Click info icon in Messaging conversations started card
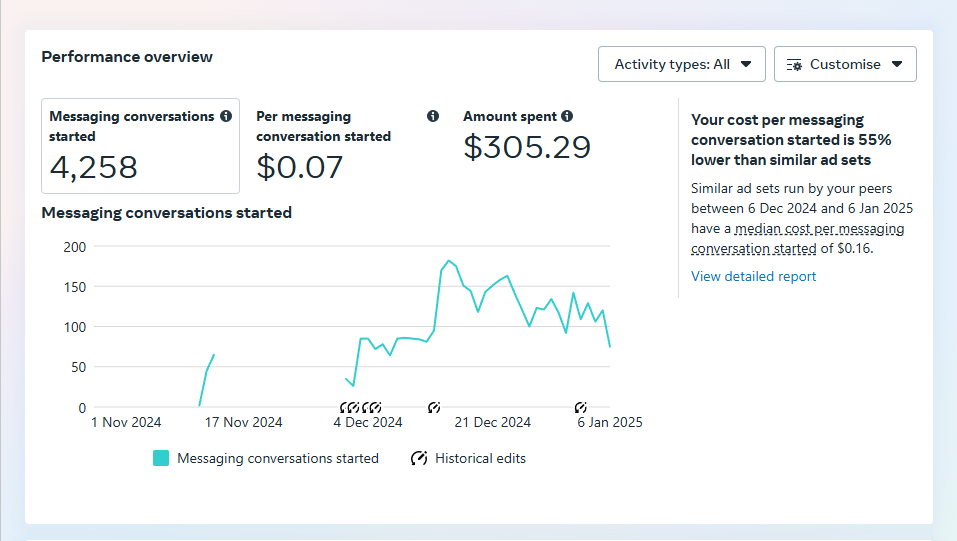957x541 pixels. point(226,116)
